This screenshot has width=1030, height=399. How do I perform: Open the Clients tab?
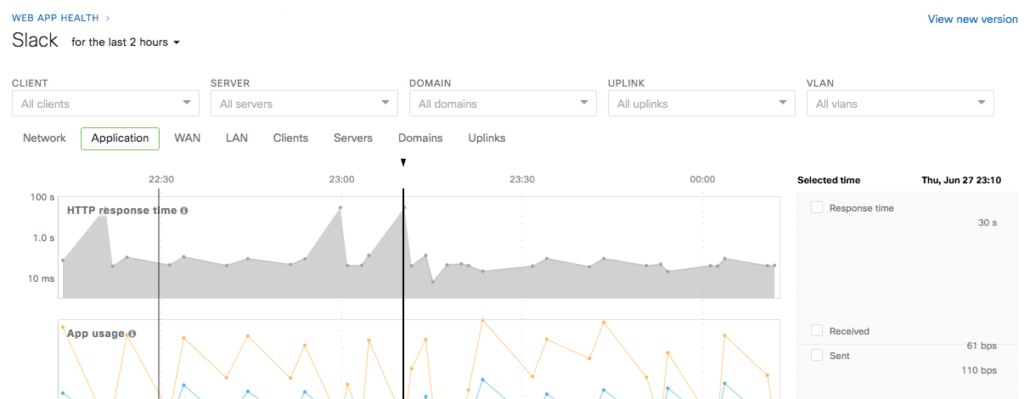290,138
